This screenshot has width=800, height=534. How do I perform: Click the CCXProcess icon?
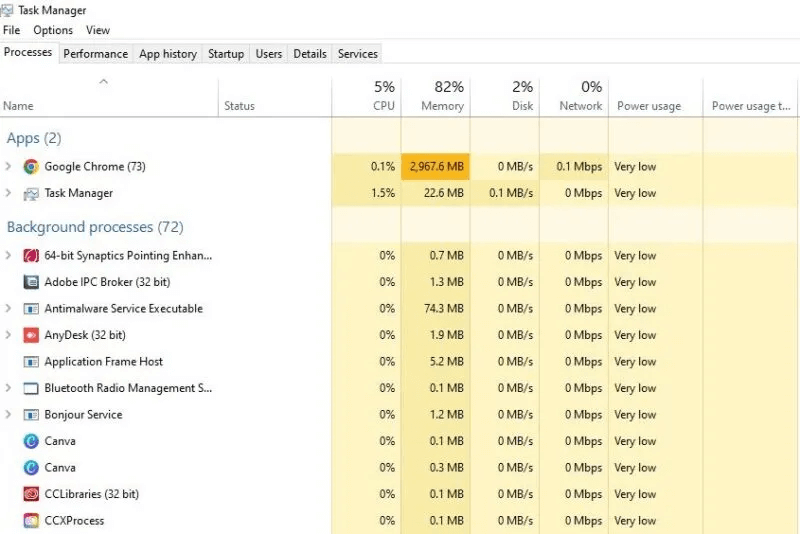pos(31,521)
